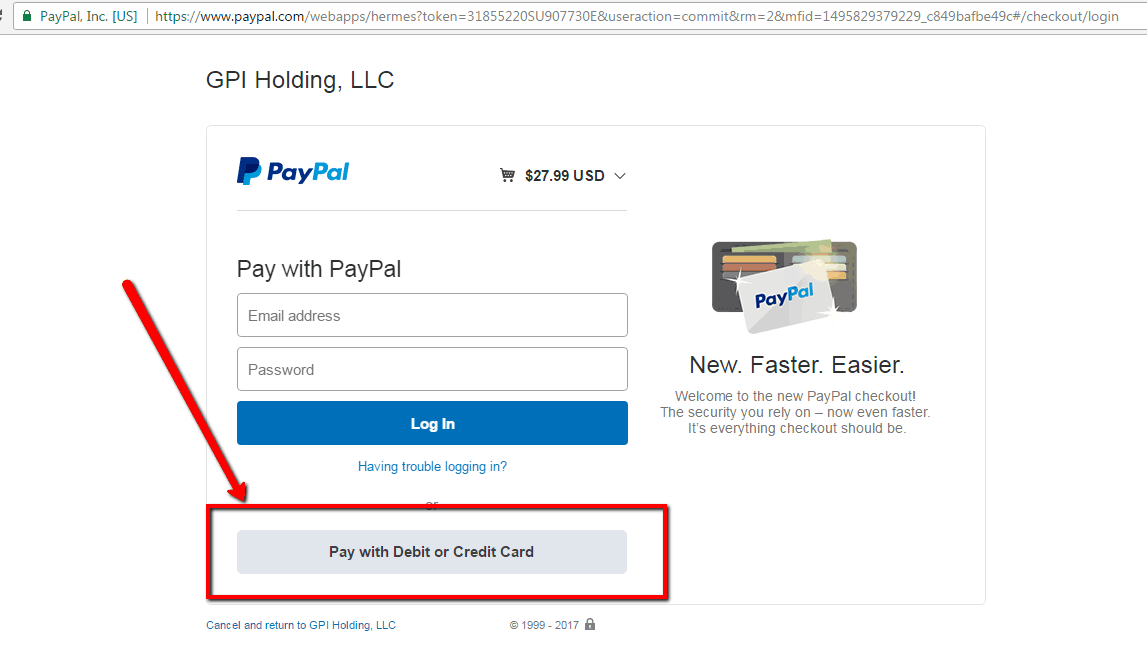
Task: Click the padlock icon beside copyright
Action: pyautogui.click(x=590, y=625)
